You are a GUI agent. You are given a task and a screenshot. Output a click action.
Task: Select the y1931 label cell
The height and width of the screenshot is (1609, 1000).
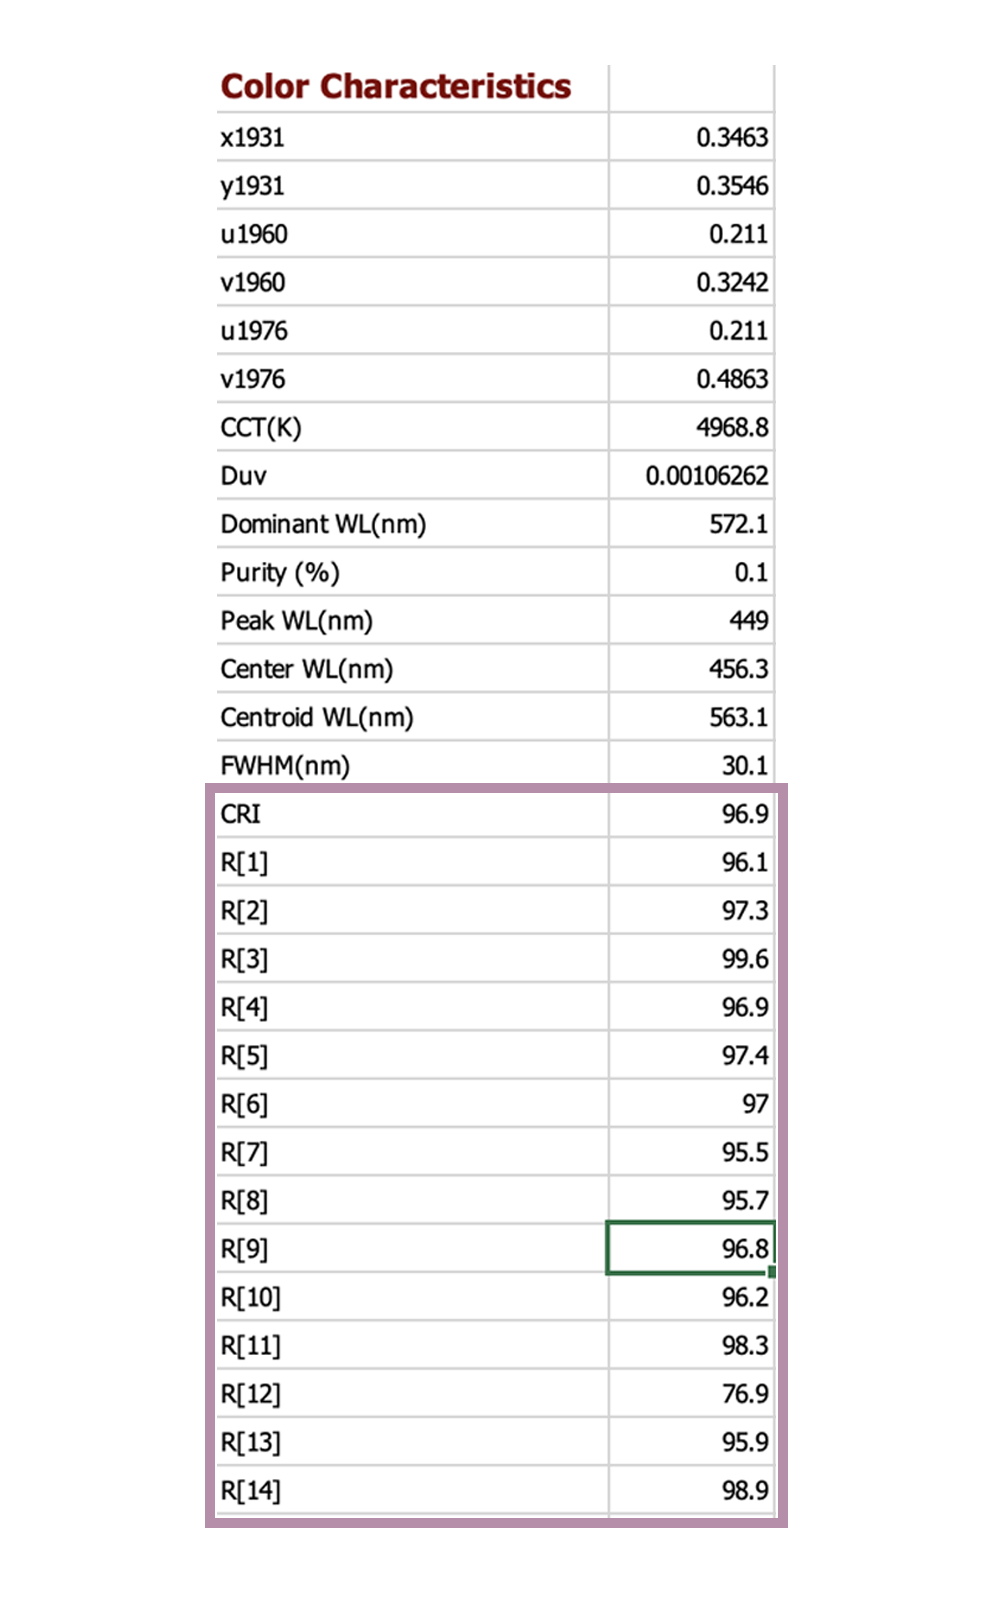click(x=412, y=186)
